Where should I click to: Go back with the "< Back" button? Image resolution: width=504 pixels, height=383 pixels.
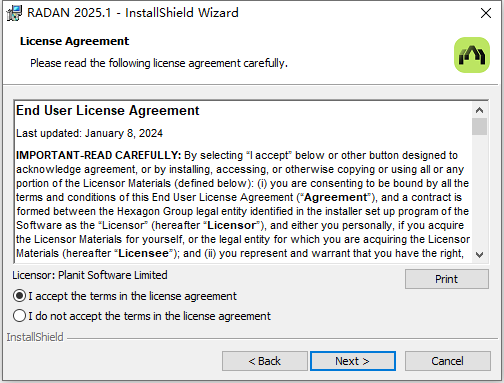click(x=265, y=361)
